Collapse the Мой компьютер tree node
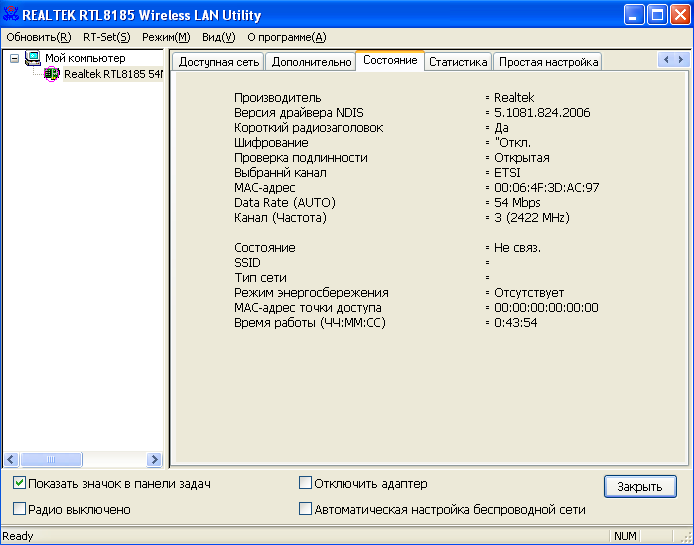Image resolution: width=694 pixels, height=545 pixels. [x=14, y=58]
